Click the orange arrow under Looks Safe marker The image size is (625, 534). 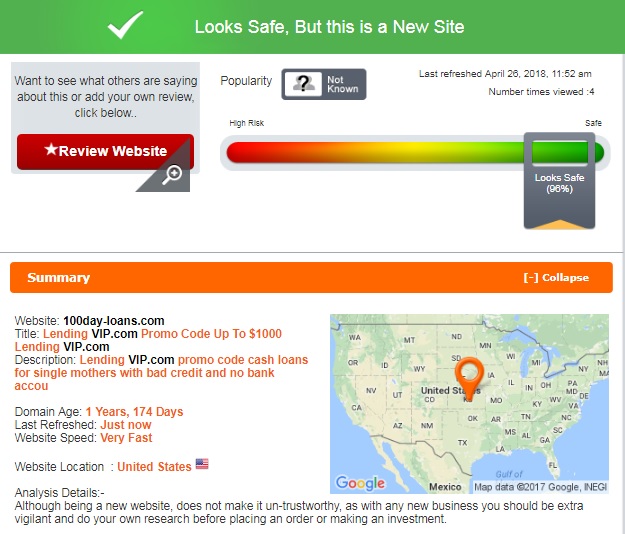pos(559,224)
